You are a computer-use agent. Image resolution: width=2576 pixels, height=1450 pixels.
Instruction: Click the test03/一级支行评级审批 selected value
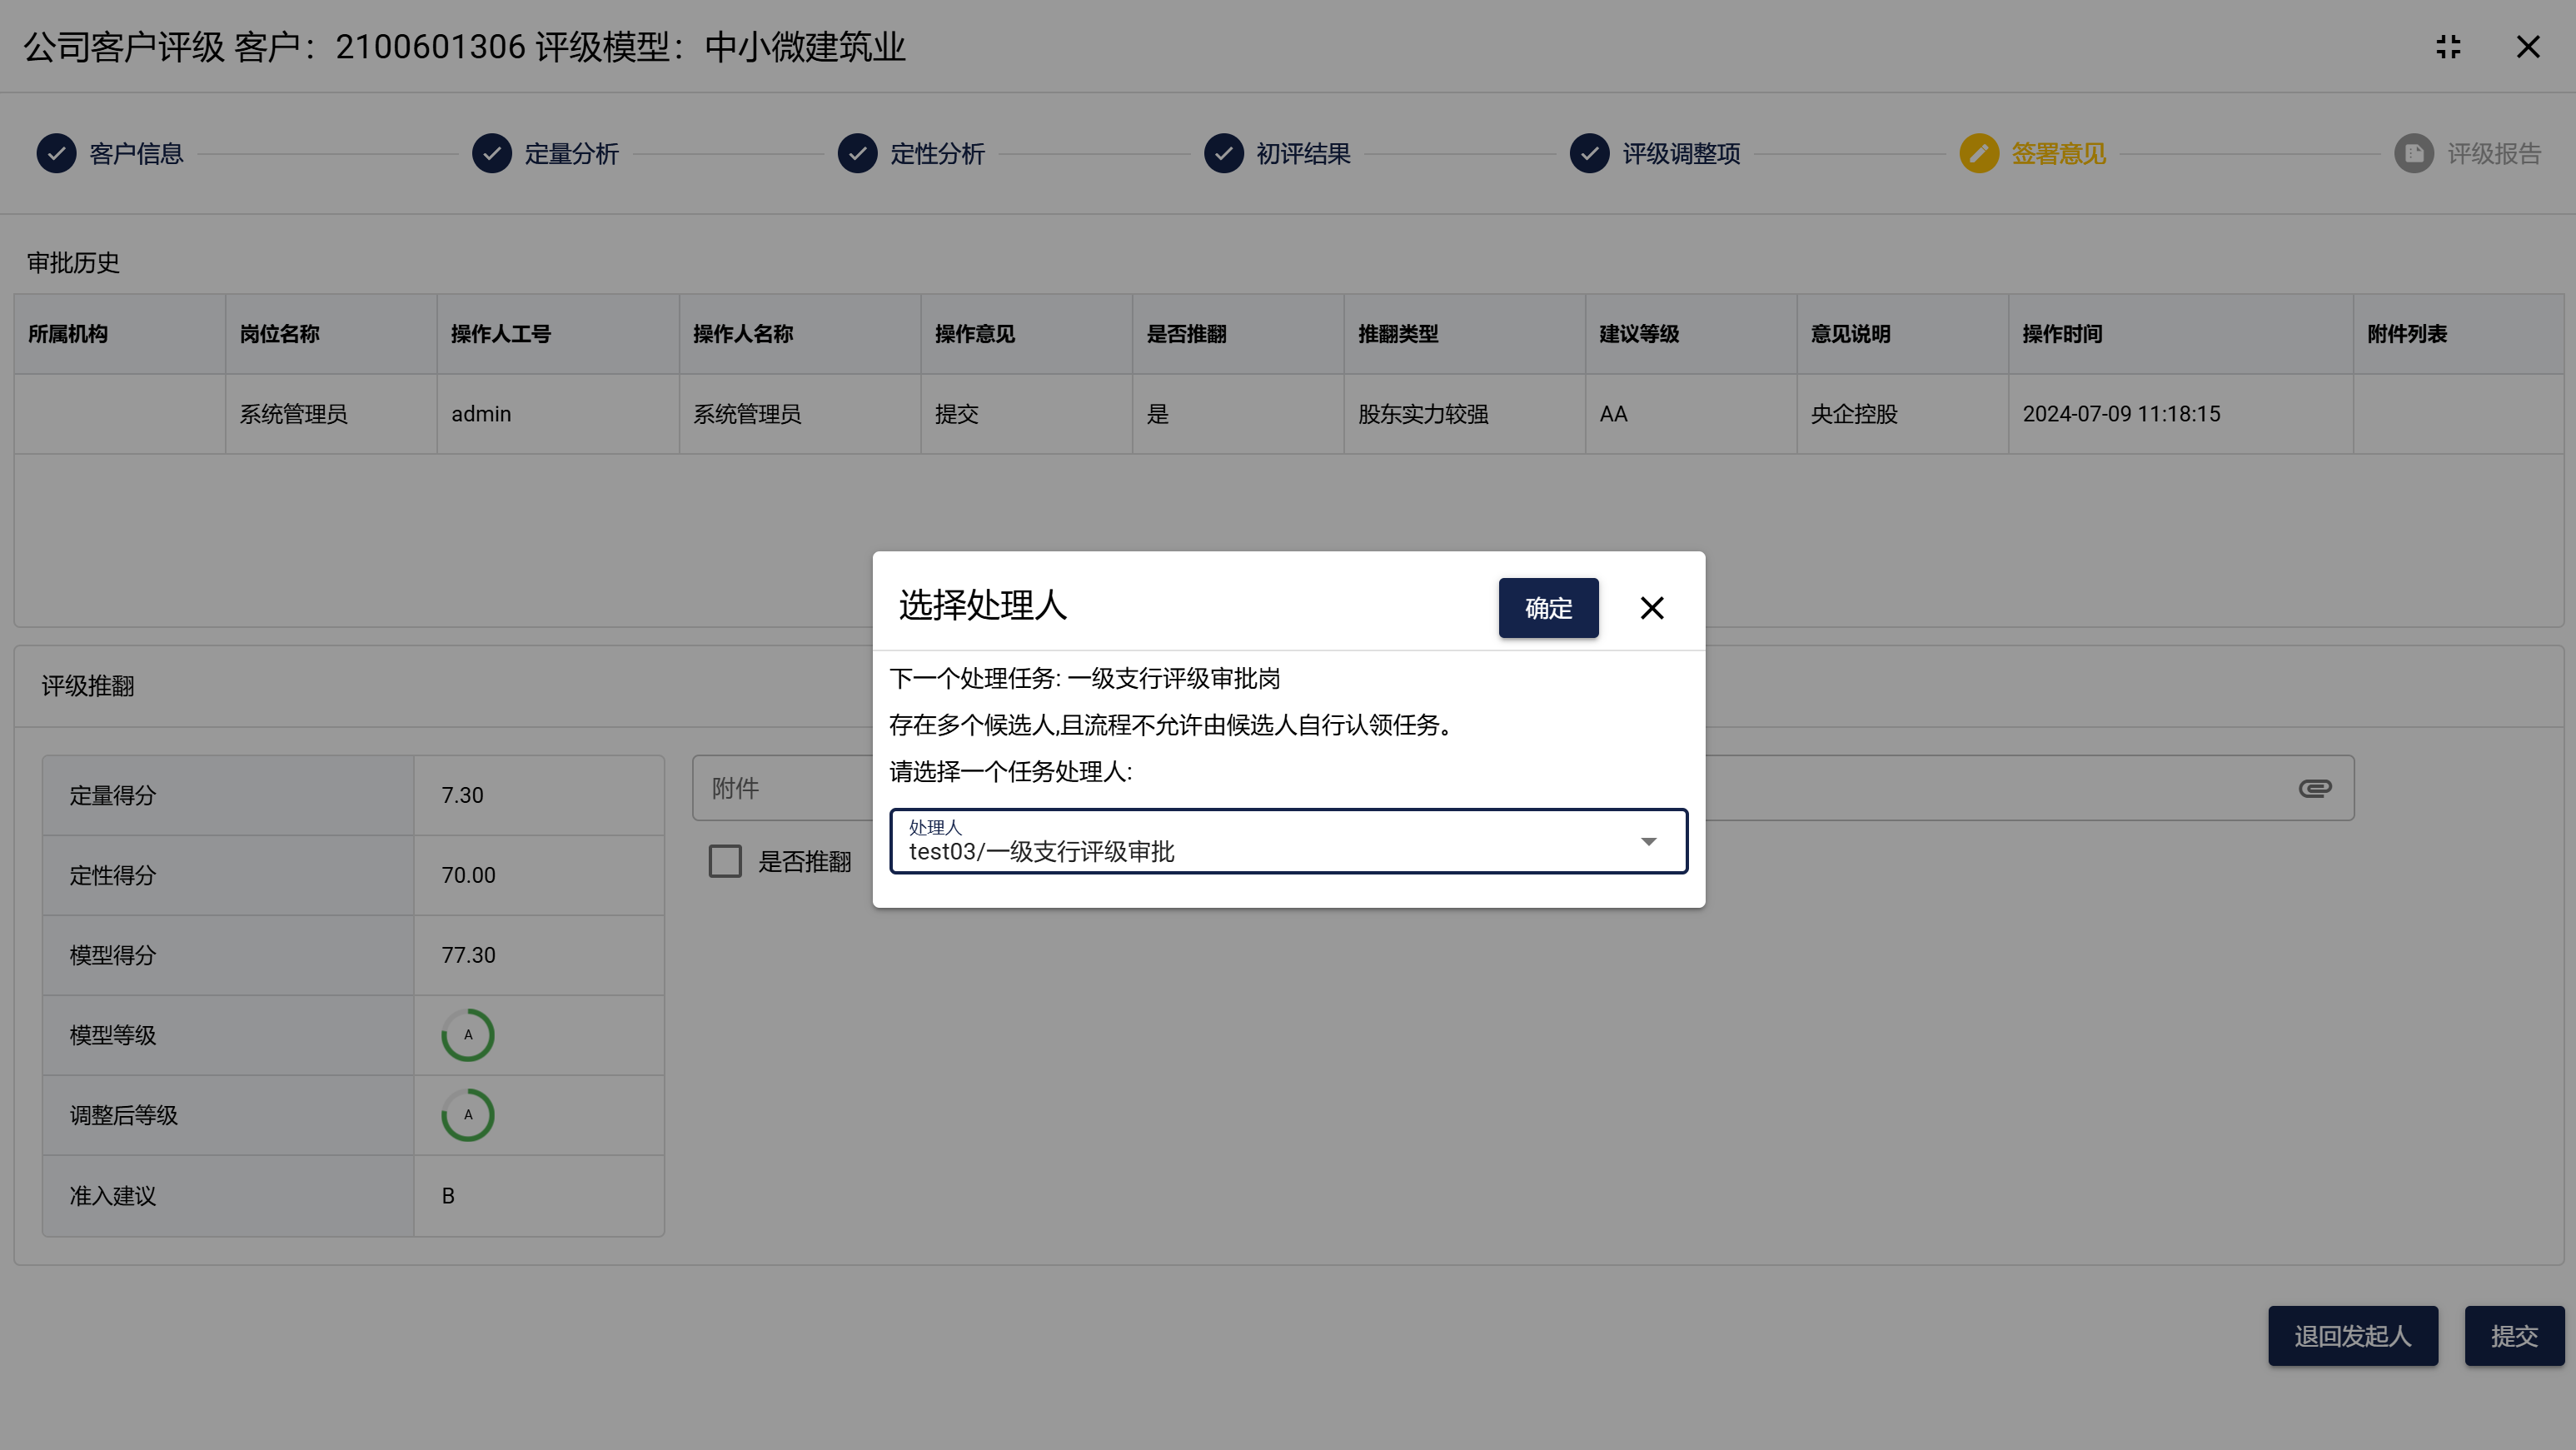[x=1041, y=851]
